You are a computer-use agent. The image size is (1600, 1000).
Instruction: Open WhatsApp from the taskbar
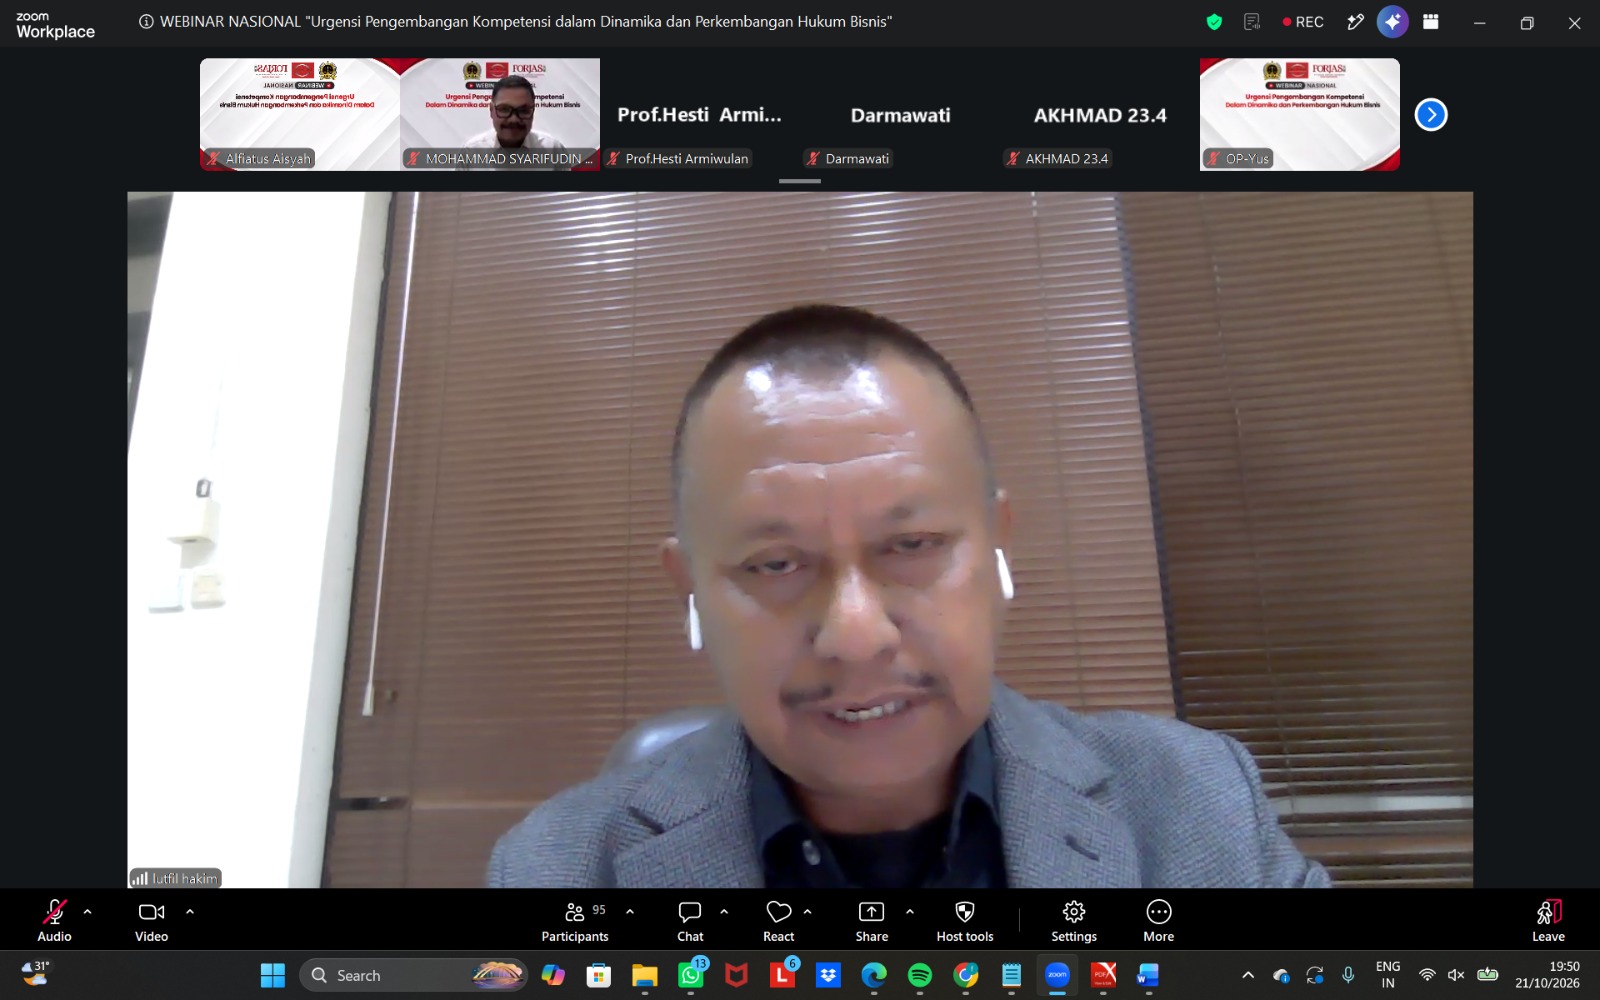tap(691, 975)
